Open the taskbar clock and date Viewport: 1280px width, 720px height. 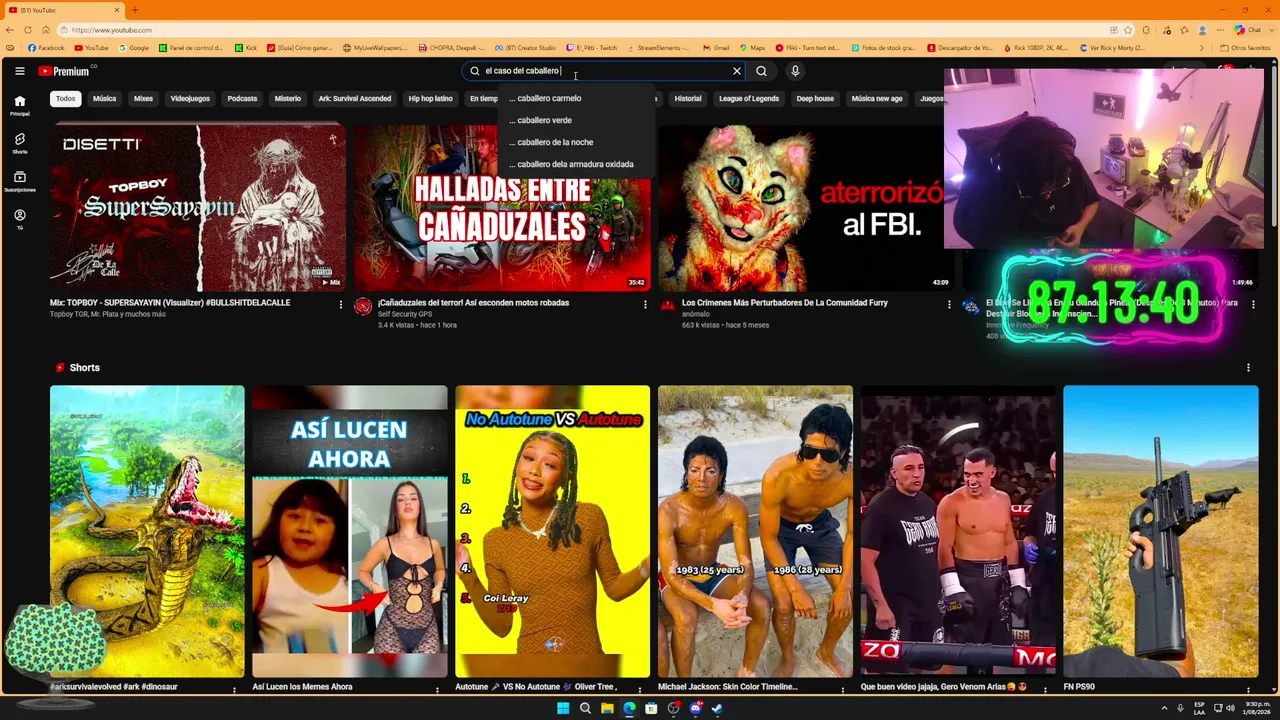point(1257,708)
